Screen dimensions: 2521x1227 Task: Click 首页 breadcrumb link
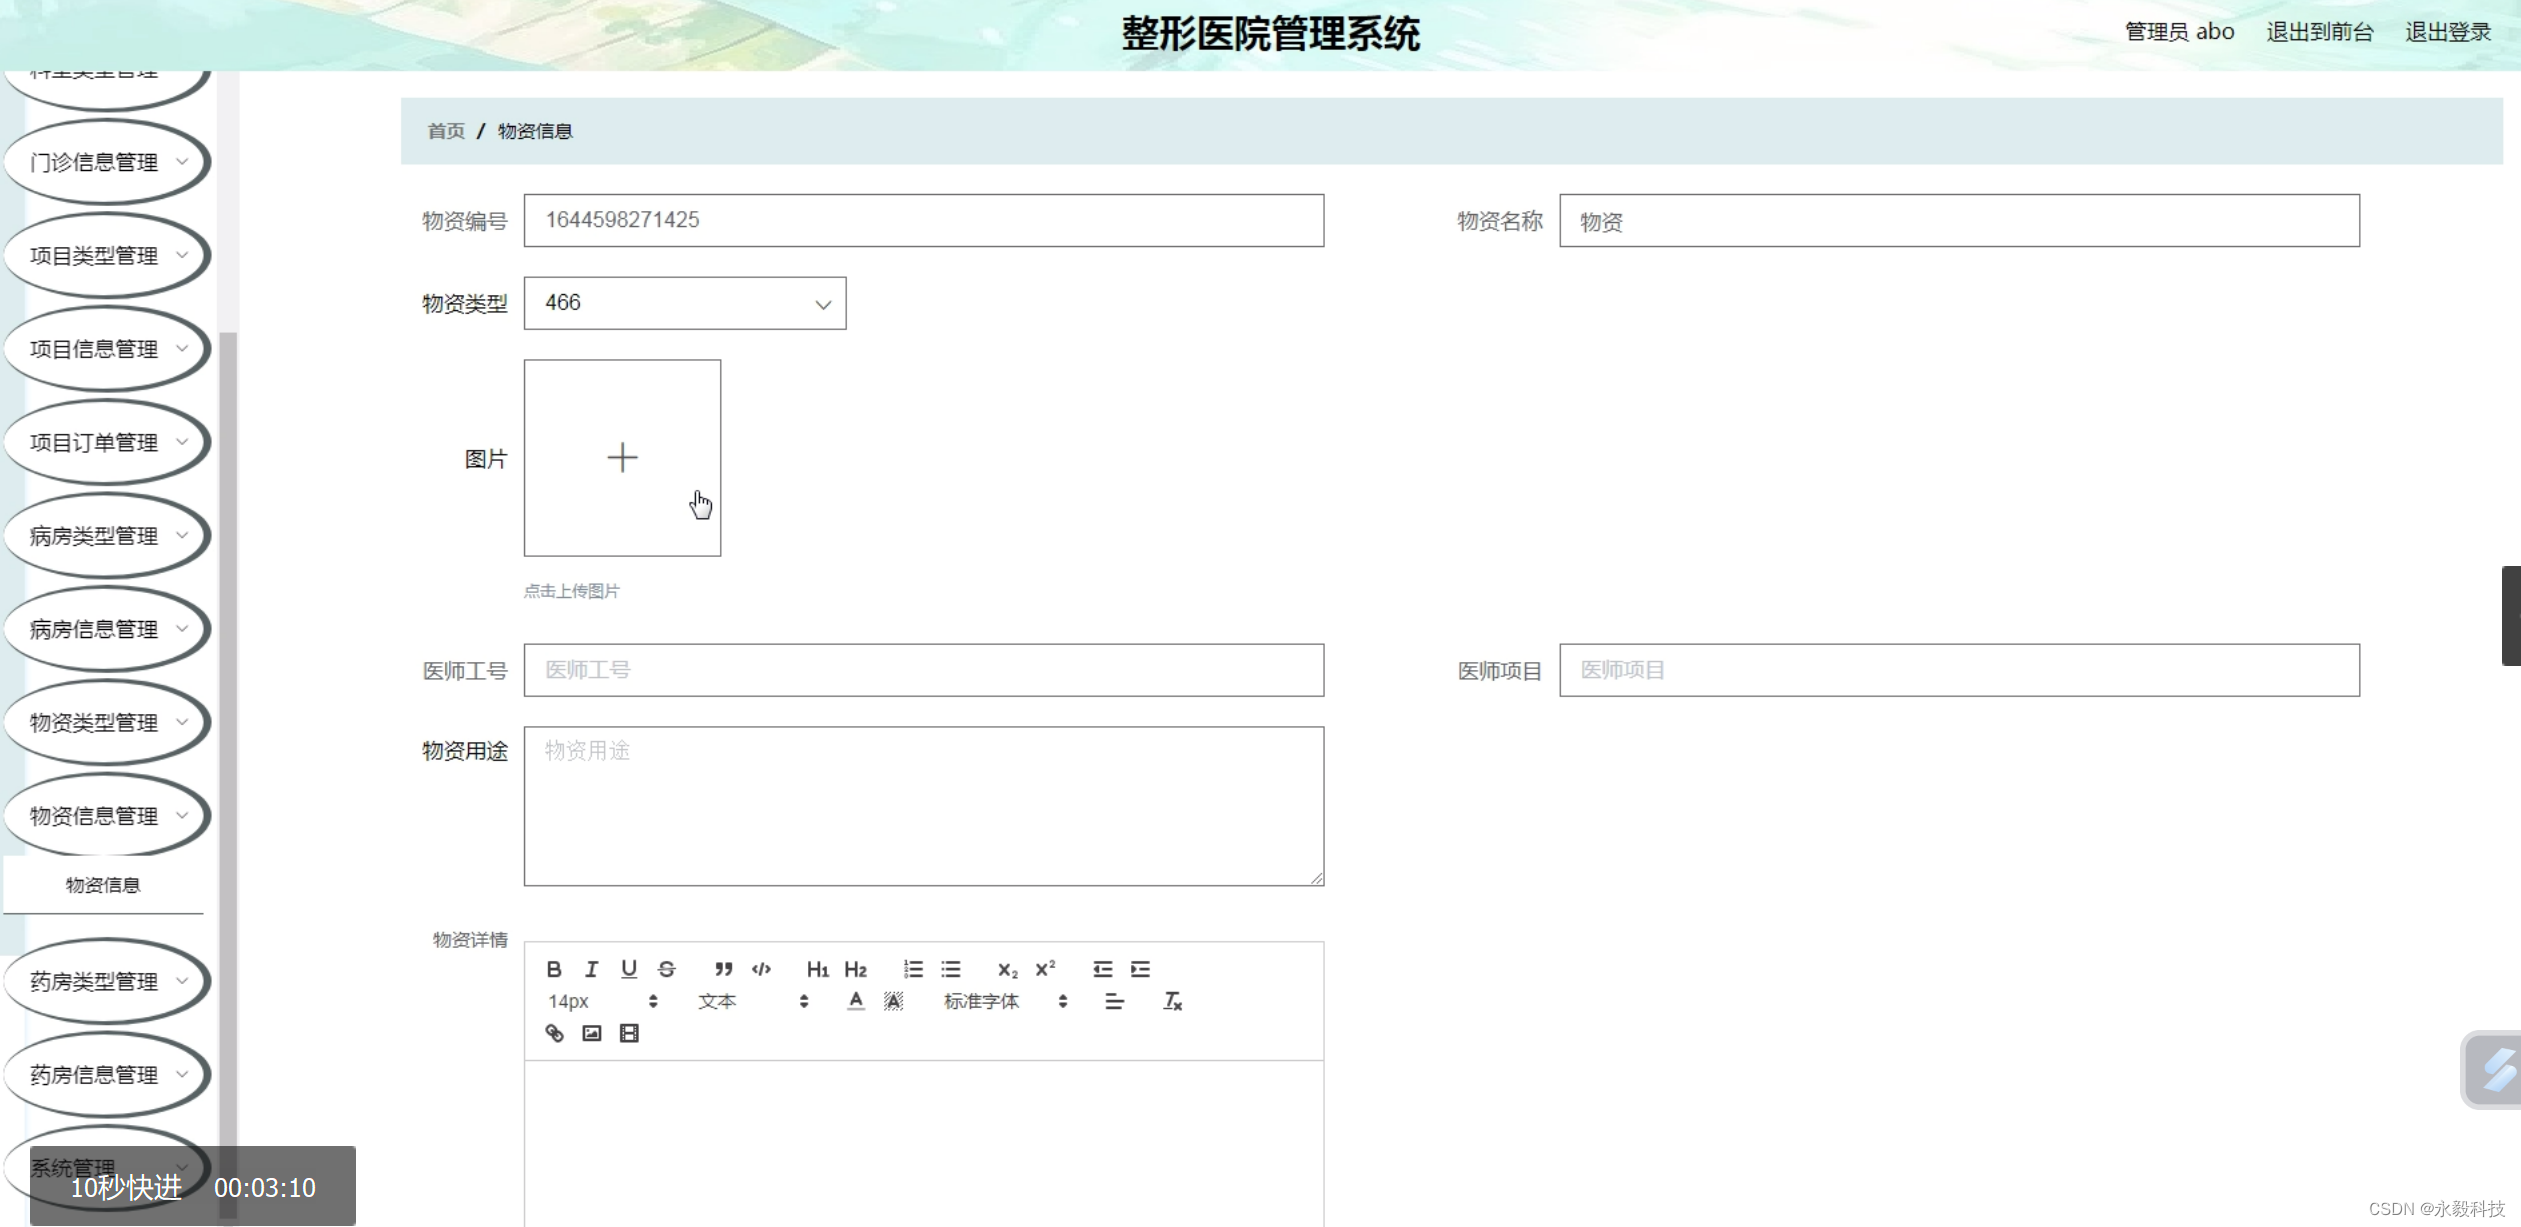(x=445, y=131)
